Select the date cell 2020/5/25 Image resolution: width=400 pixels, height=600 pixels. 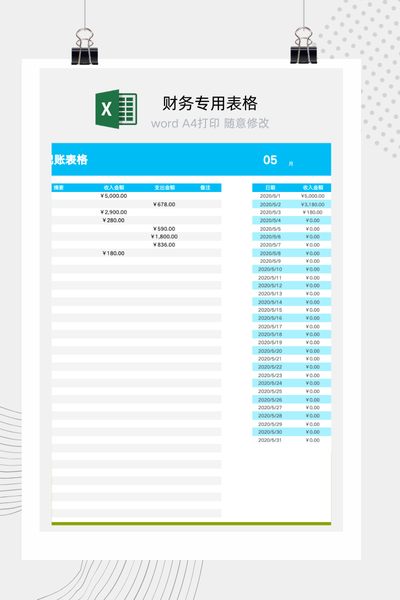(x=270, y=391)
